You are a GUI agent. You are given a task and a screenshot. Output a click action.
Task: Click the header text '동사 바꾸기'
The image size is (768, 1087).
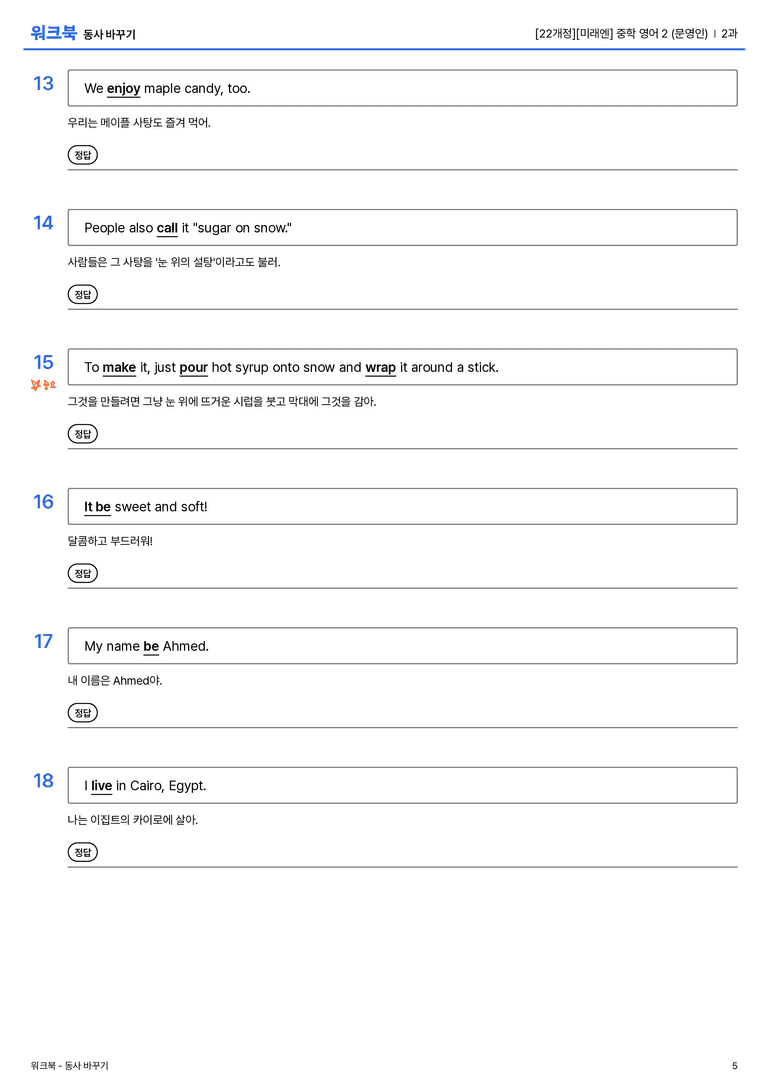point(110,35)
